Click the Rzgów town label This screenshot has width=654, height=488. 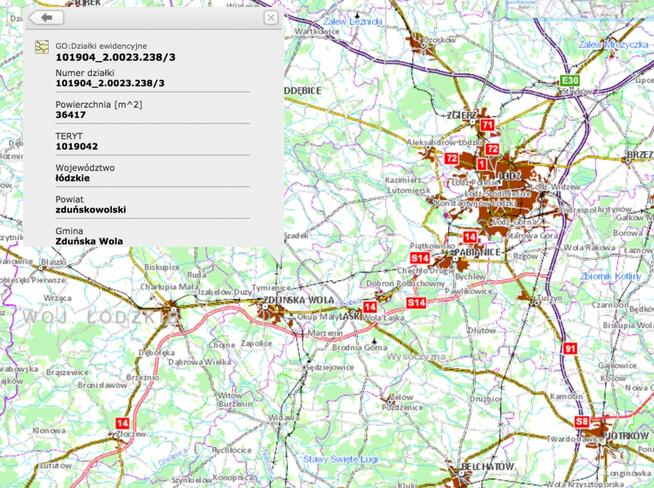(526, 257)
